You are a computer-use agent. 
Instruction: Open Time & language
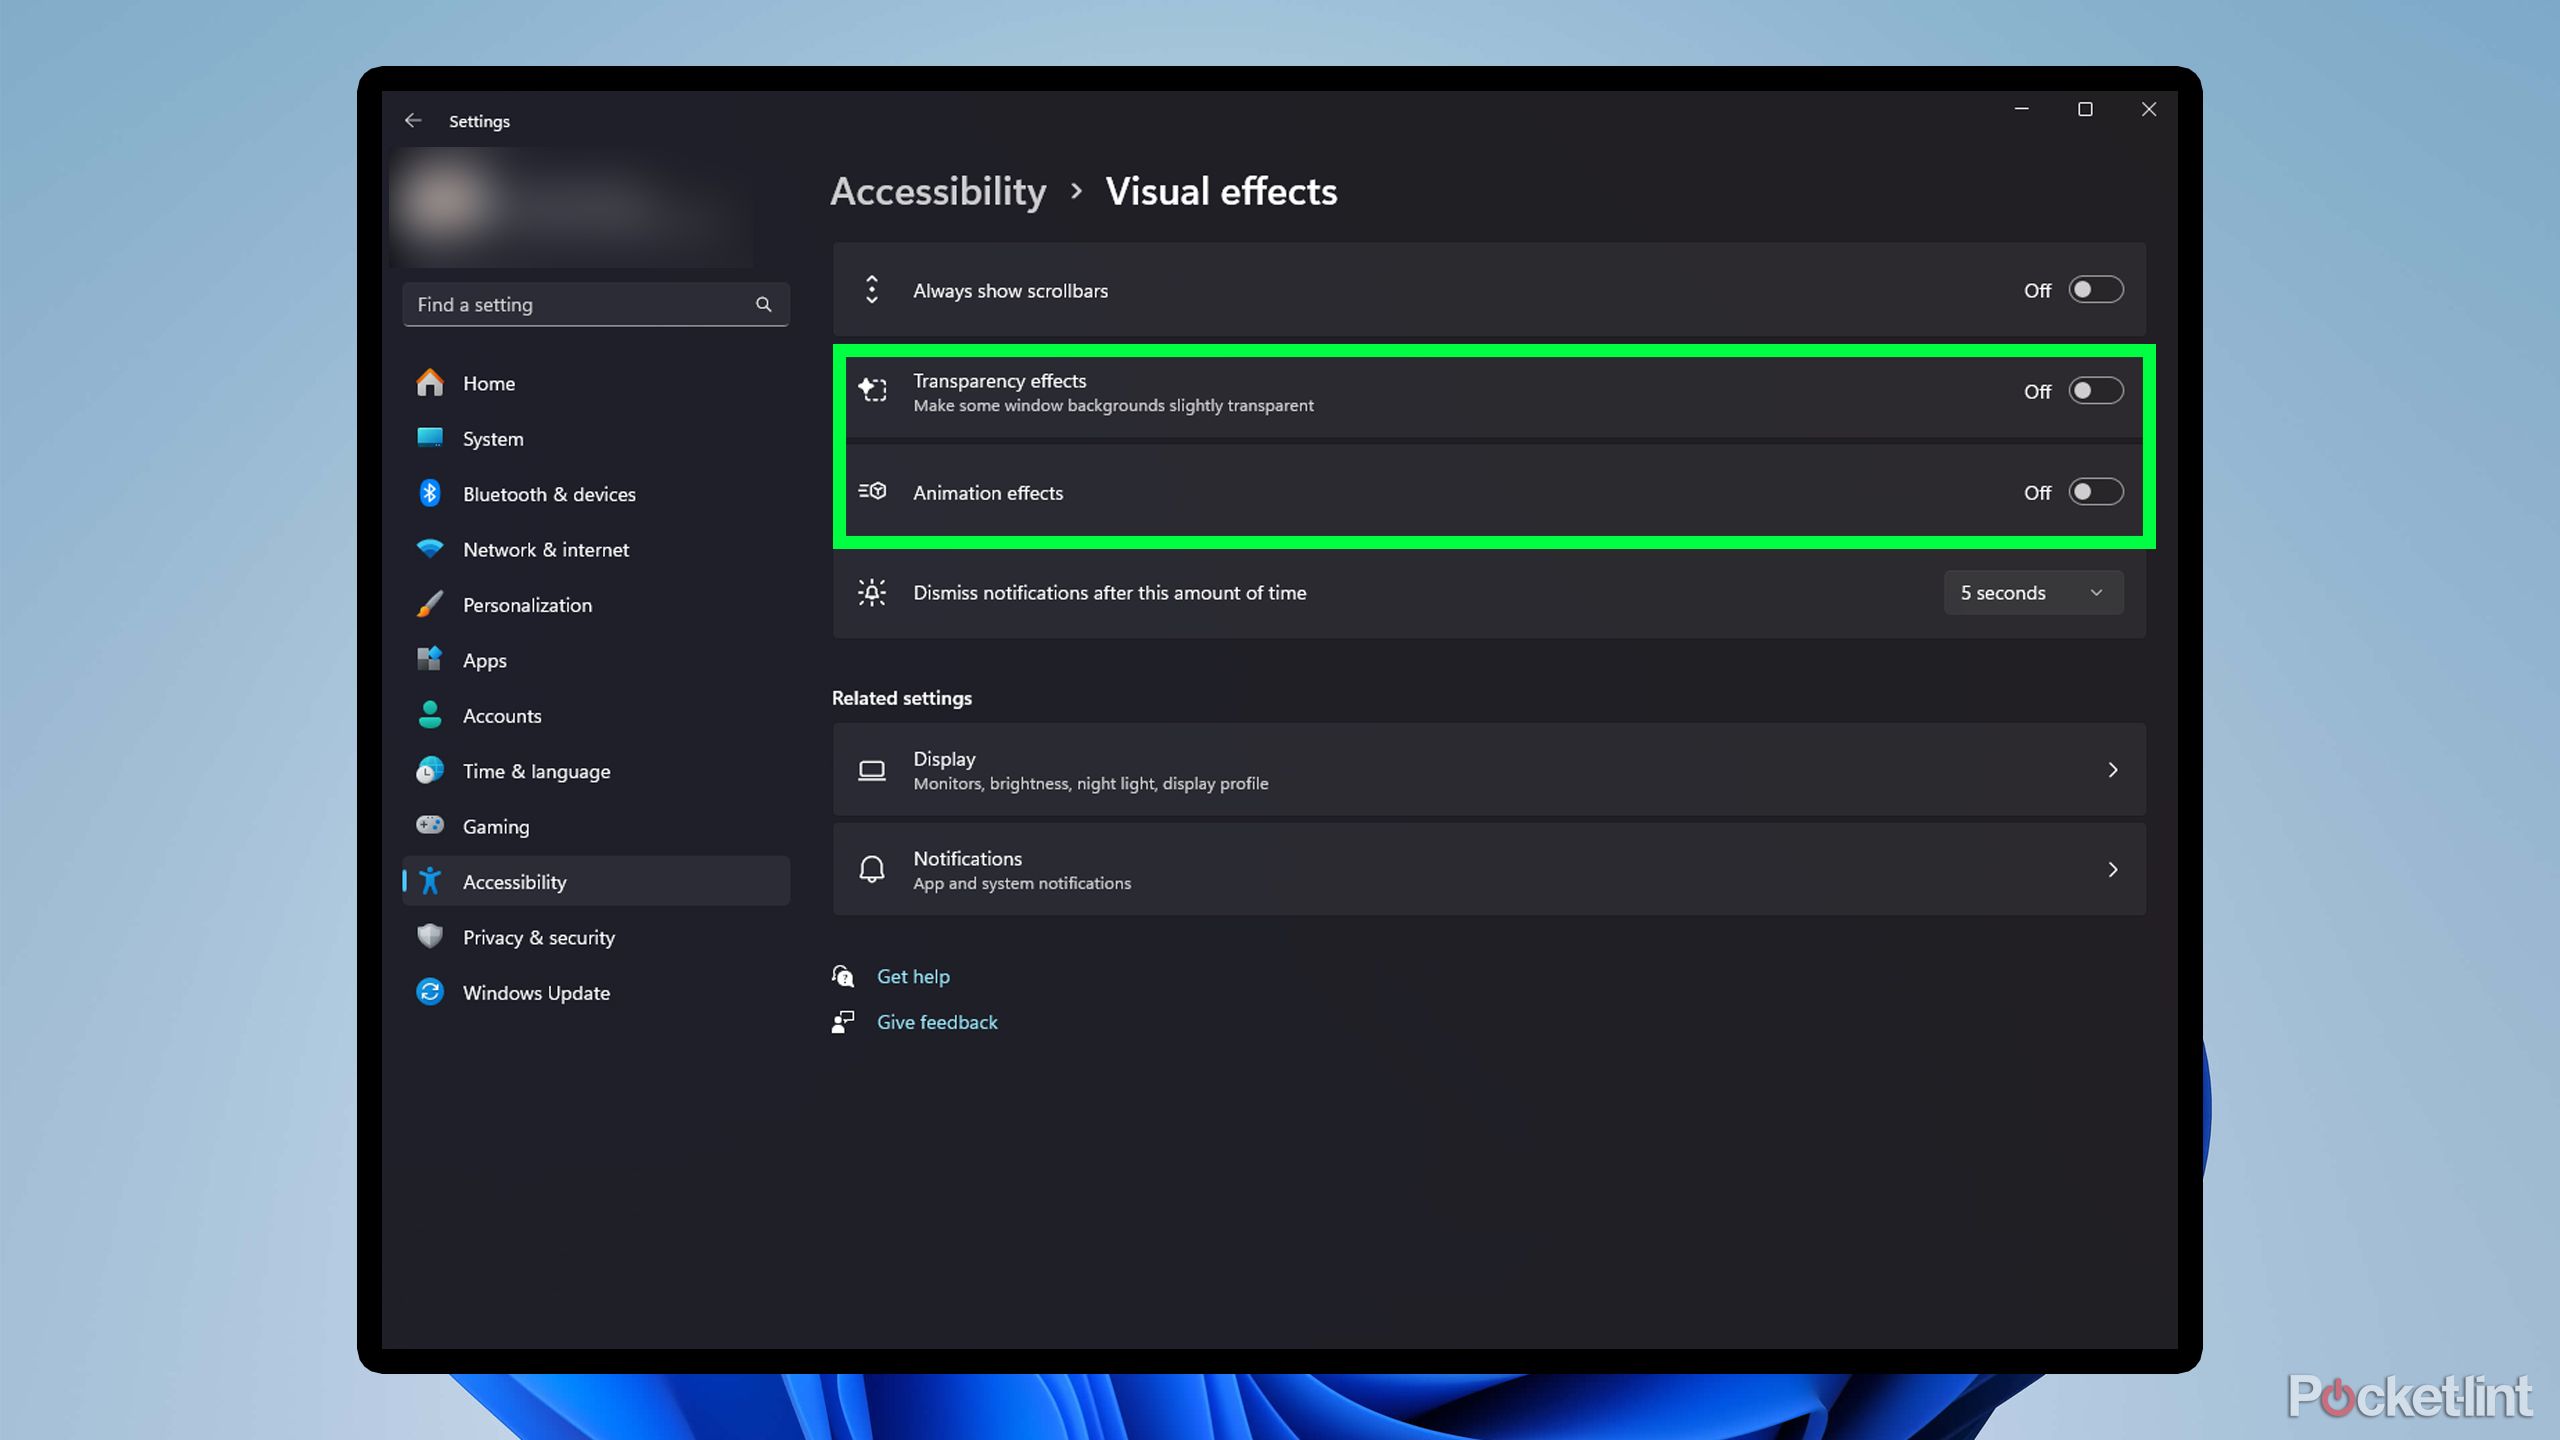[x=596, y=771]
